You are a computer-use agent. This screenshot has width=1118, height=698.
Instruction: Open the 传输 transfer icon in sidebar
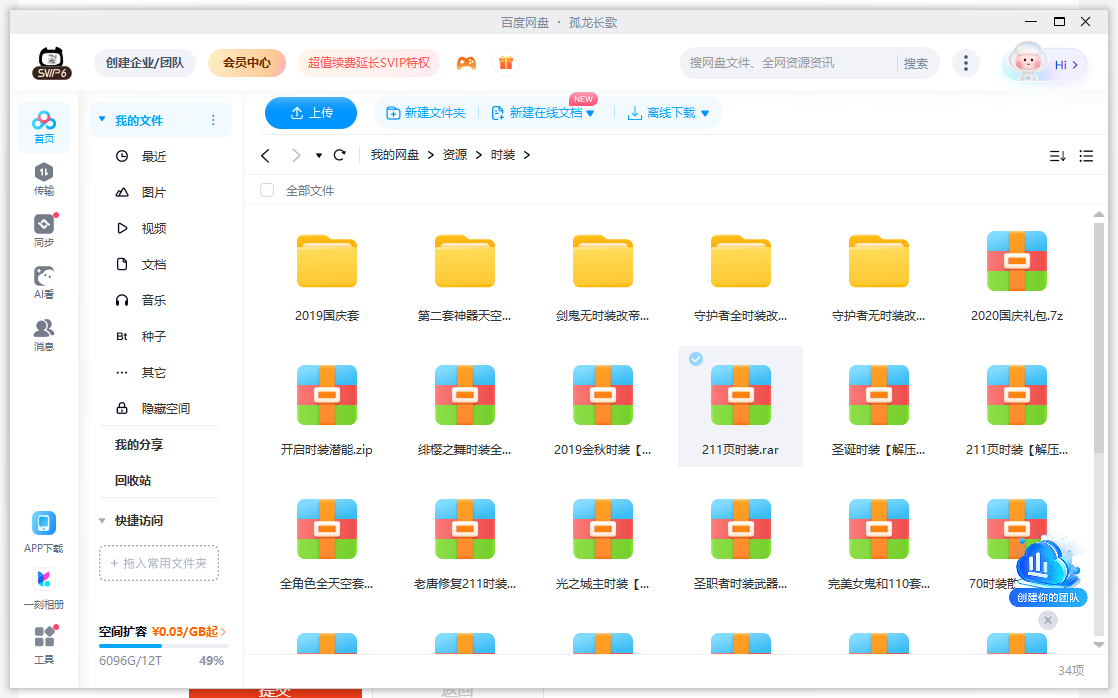point(44,178)
